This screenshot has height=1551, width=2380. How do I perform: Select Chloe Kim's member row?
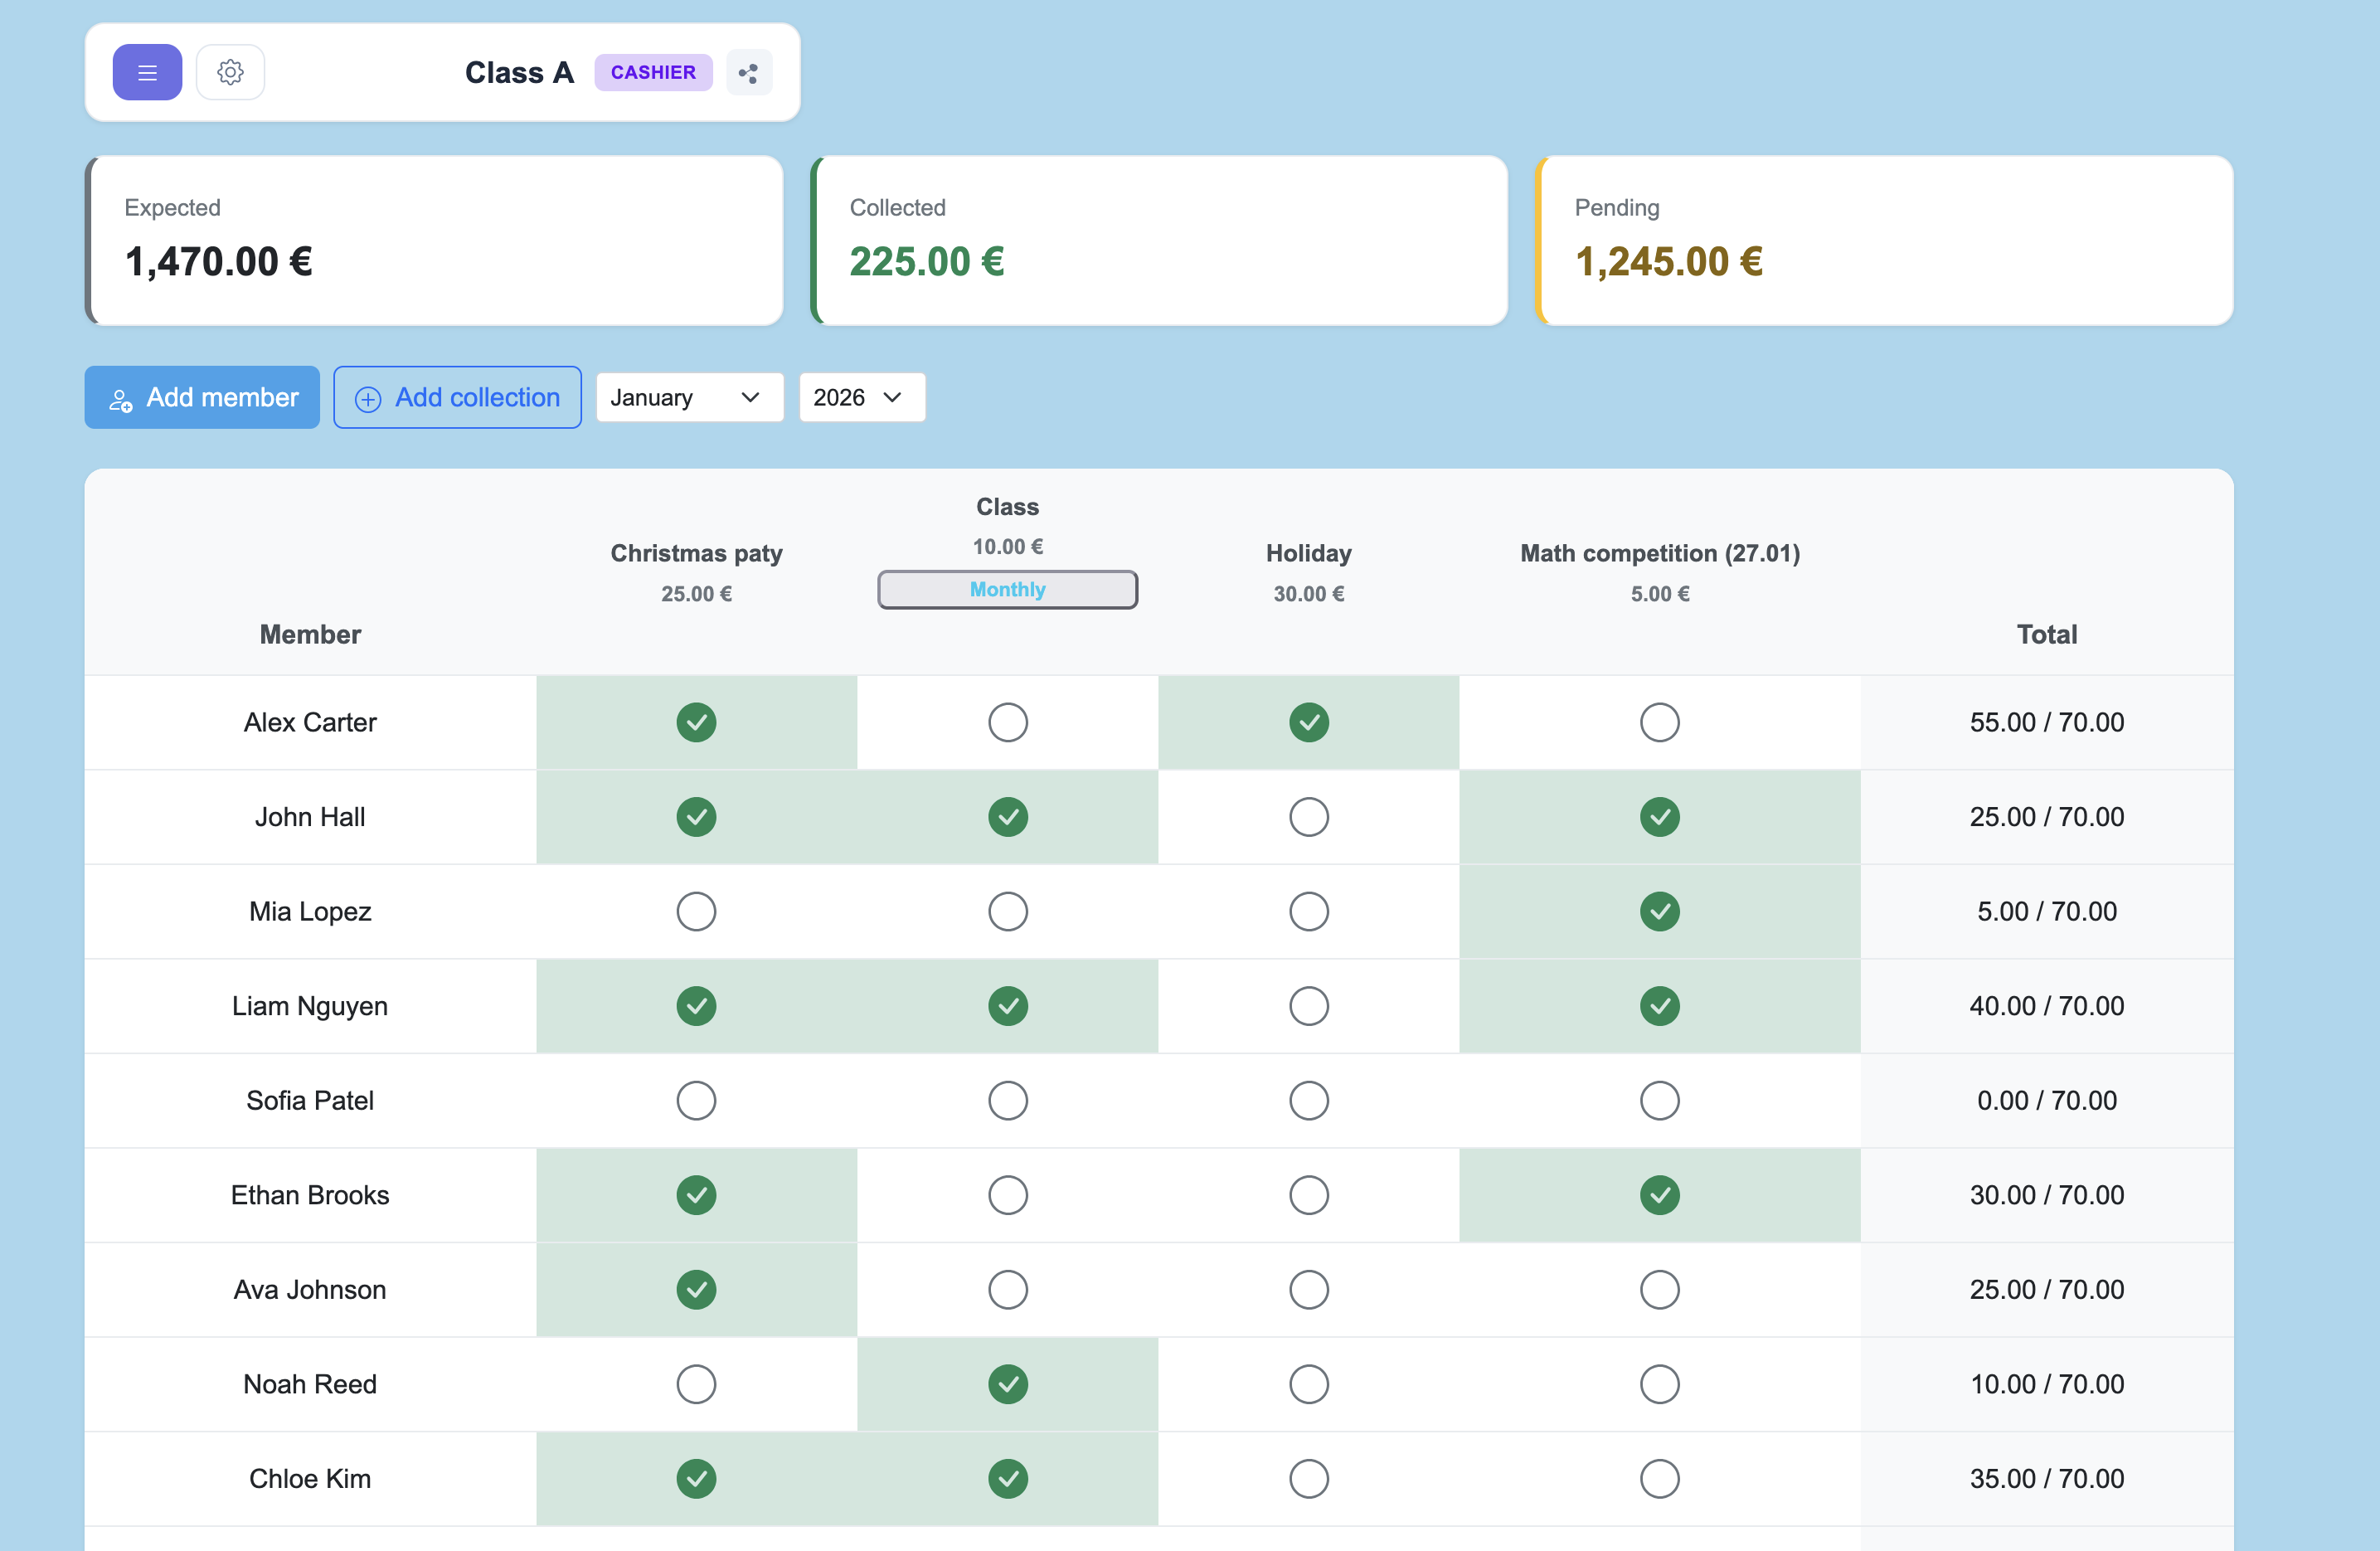point(309,1478)
